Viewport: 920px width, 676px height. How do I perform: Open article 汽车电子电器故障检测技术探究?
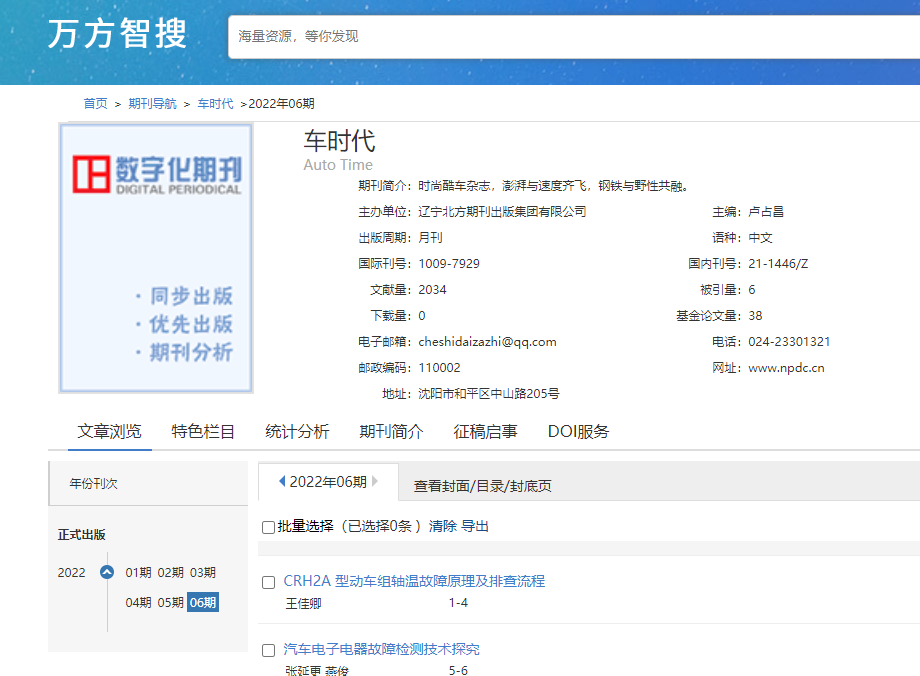coord(381,649)
